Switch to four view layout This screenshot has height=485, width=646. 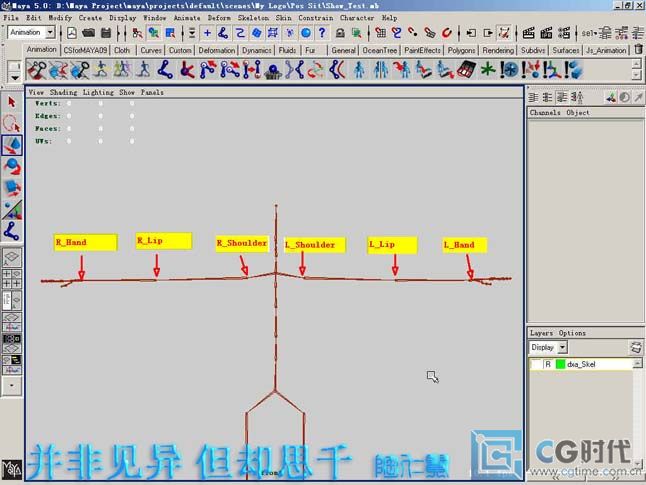12,279
